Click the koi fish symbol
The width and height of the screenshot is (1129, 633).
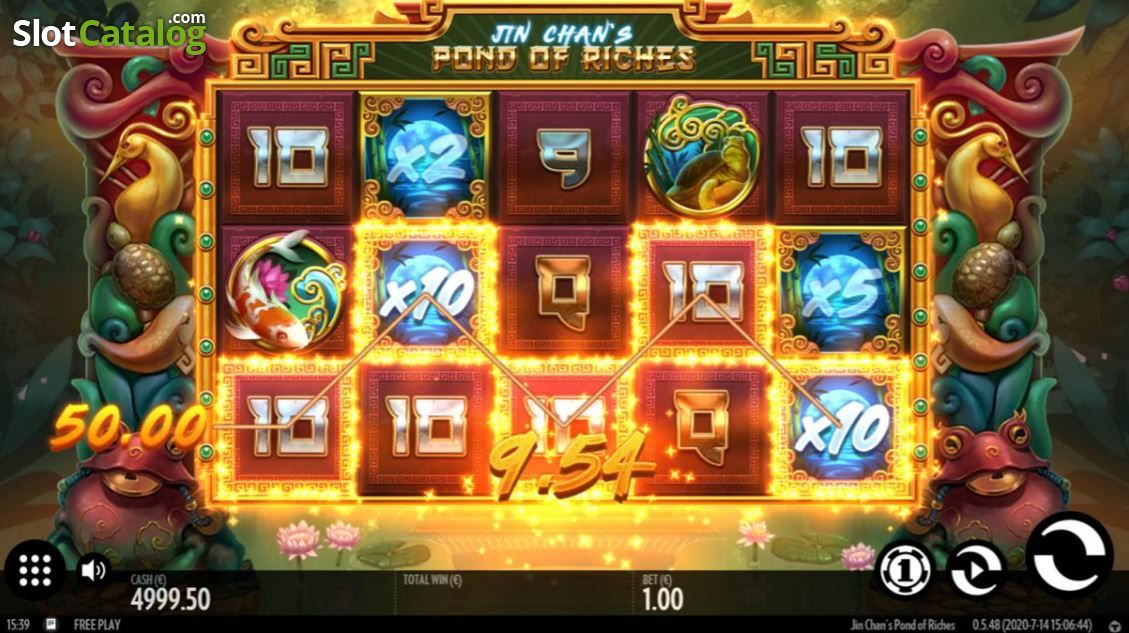286,289
